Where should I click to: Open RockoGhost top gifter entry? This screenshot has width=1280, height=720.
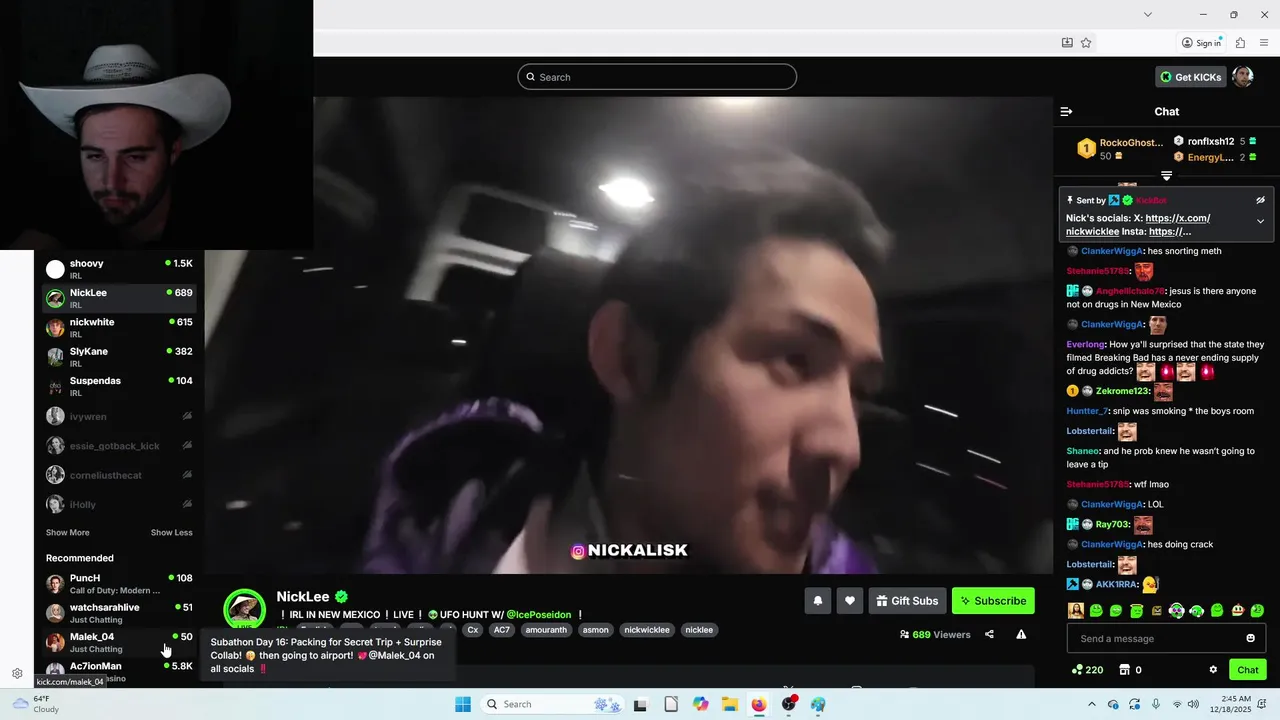coord(1118,149)
